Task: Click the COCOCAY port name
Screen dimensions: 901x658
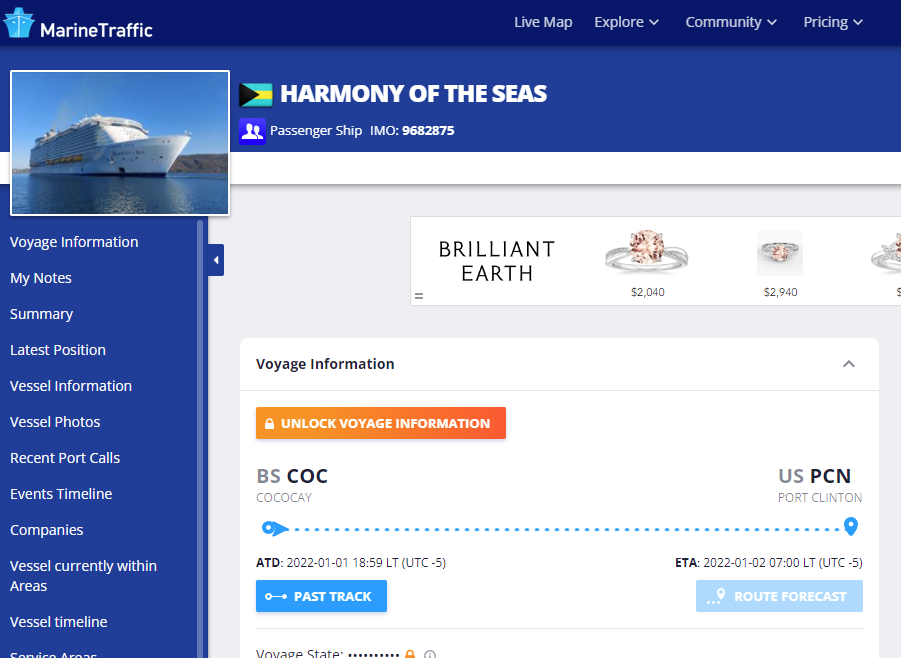Action: pos(284,498)
